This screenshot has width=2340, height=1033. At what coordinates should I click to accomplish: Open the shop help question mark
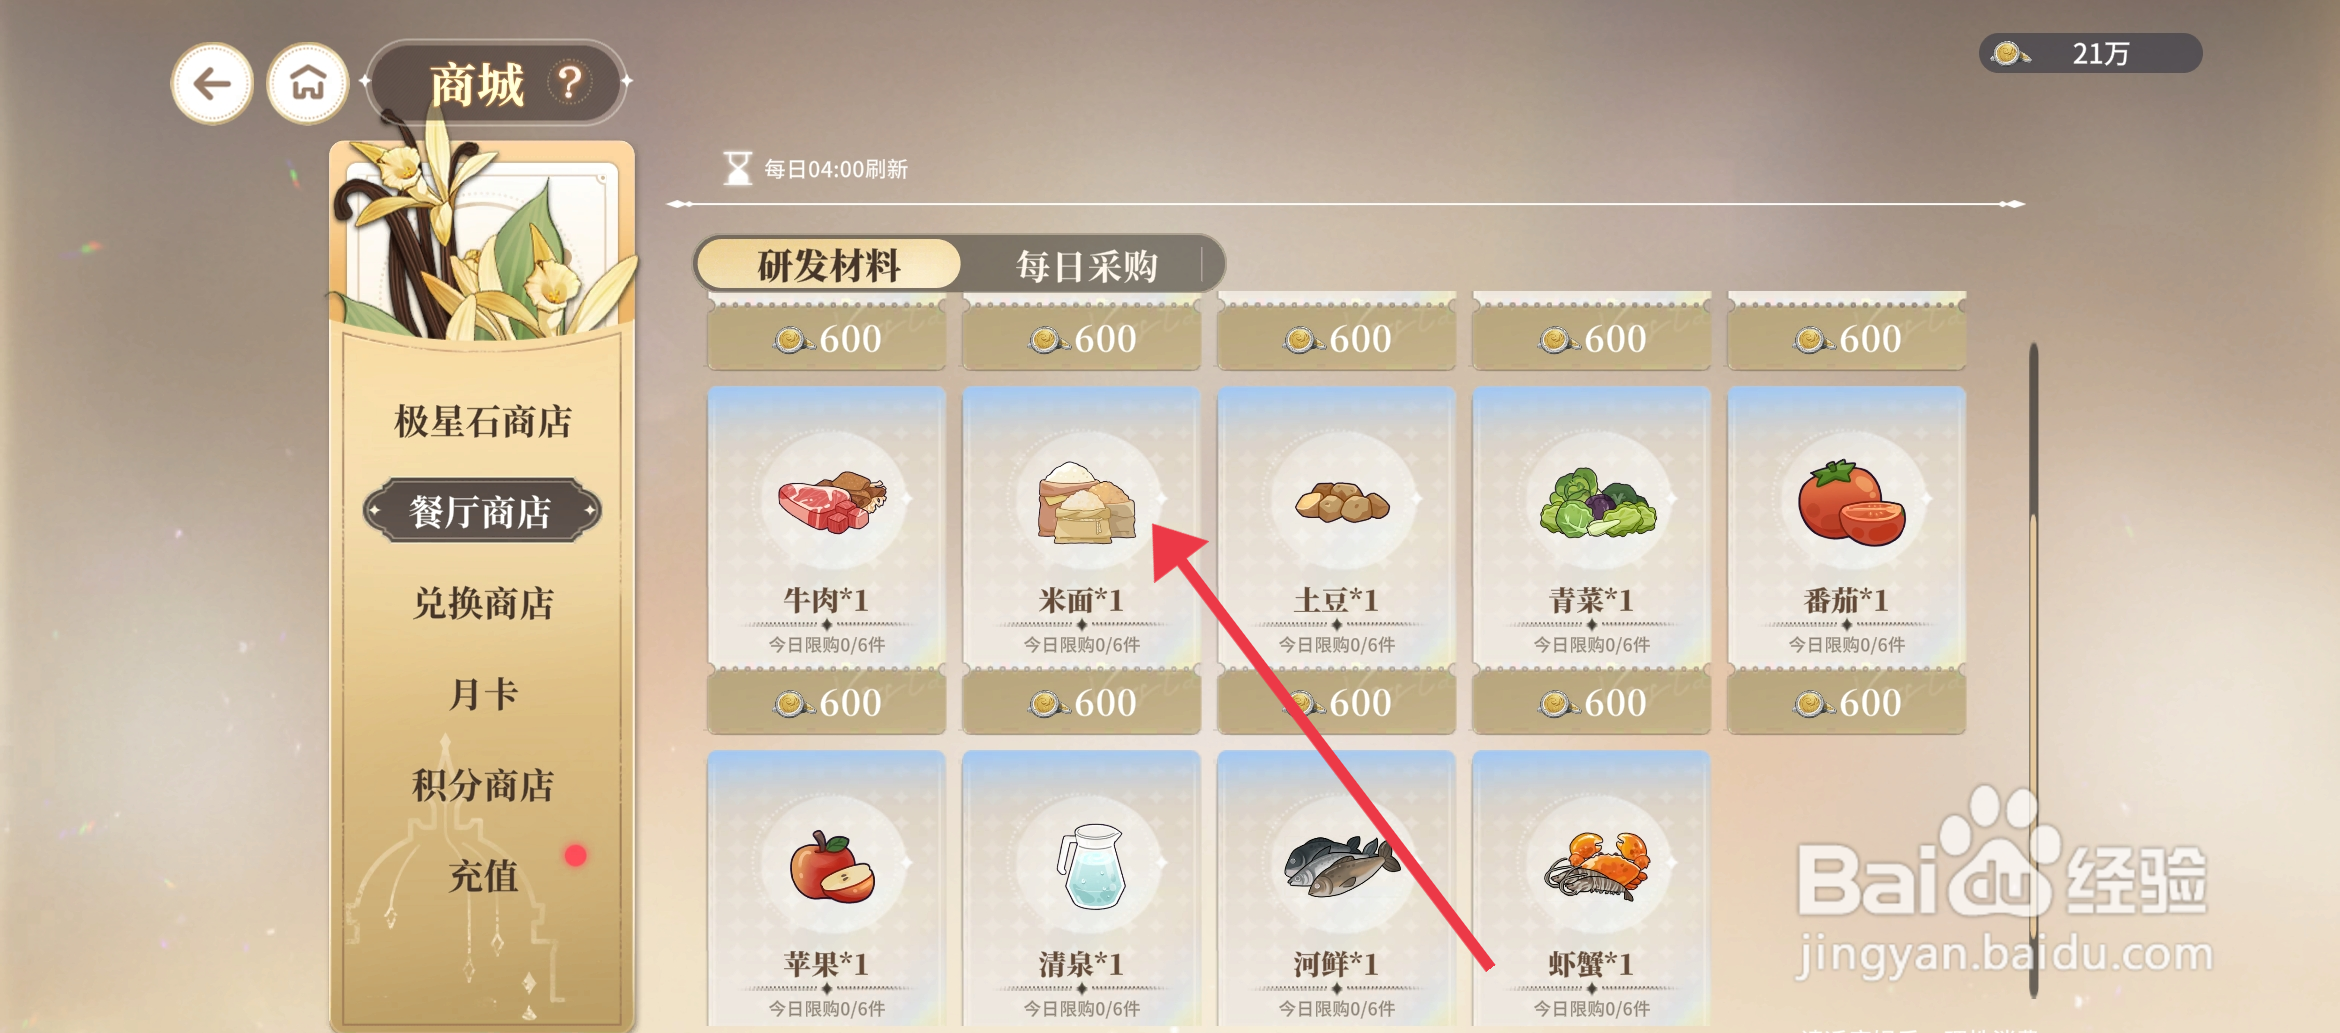click(570, 82)
